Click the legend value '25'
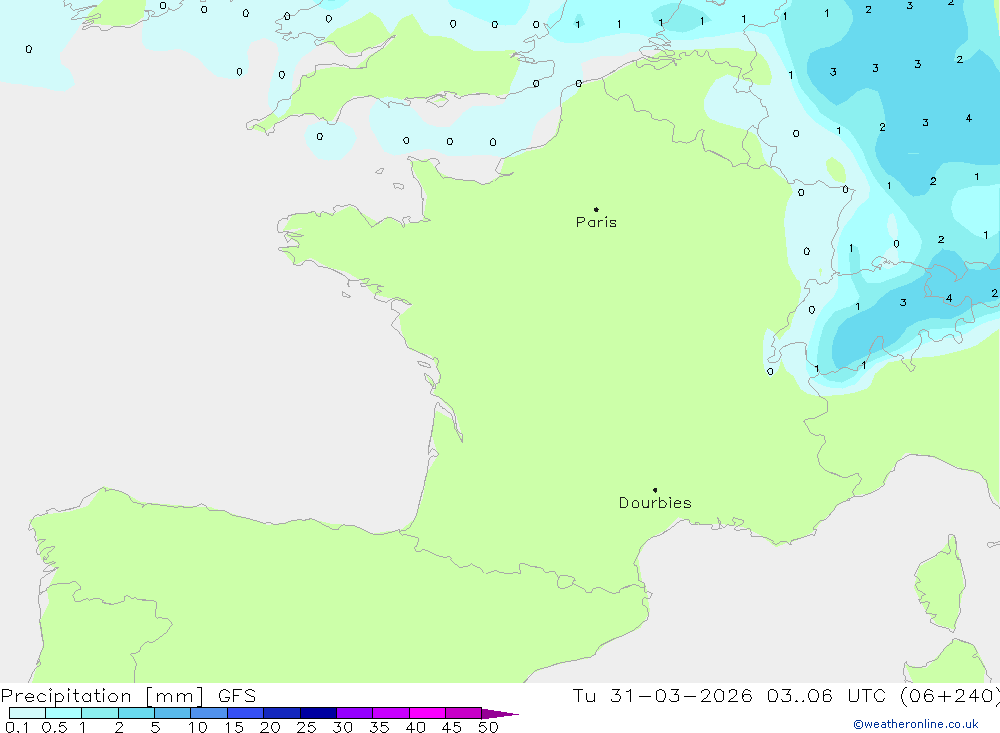 coord(306,727)
